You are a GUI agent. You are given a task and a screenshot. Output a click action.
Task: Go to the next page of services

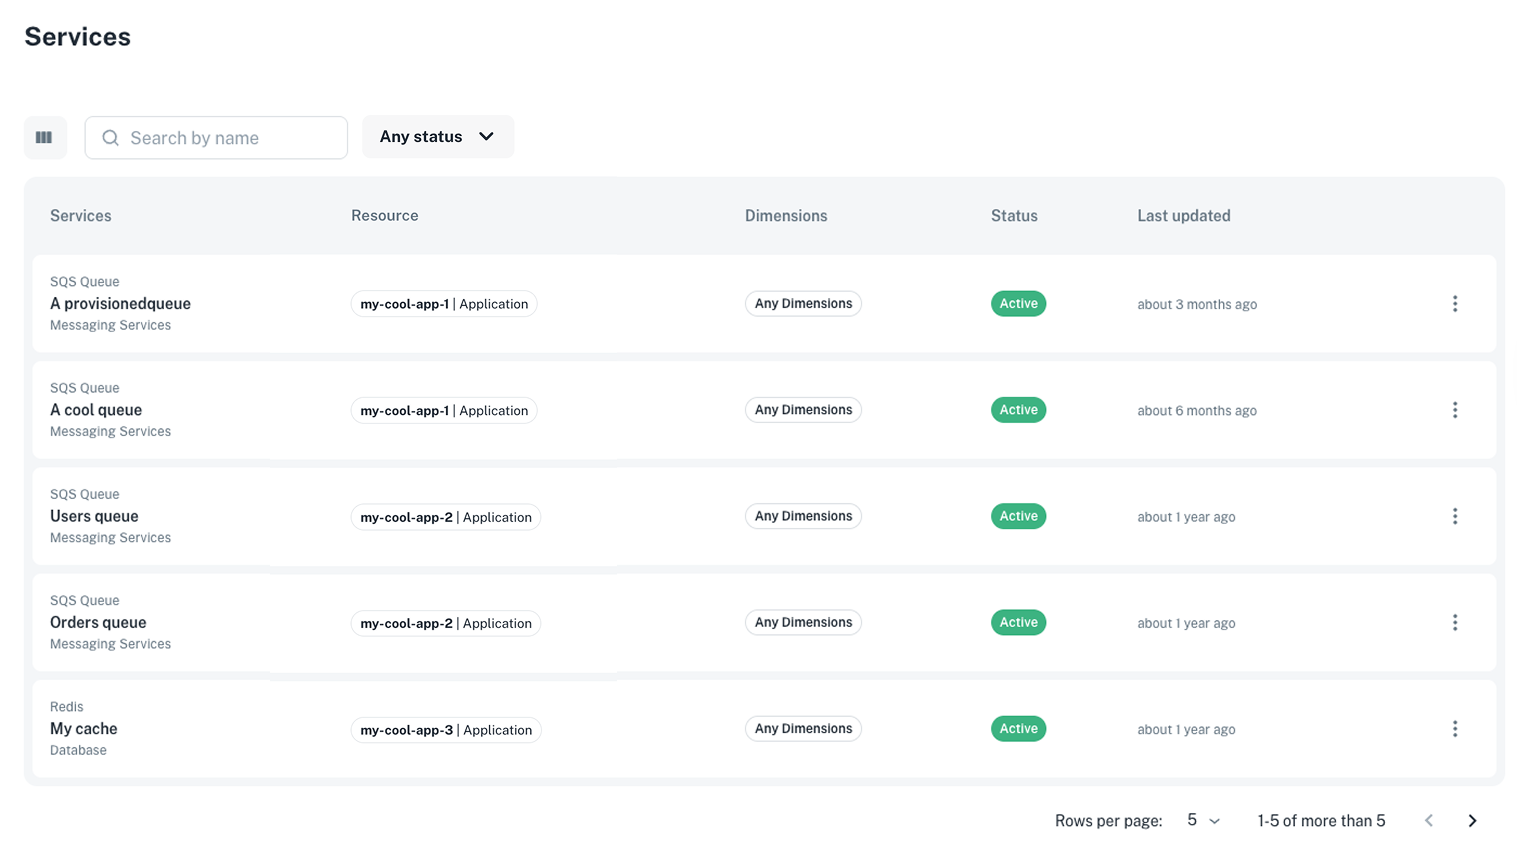tap(1472, 820)
